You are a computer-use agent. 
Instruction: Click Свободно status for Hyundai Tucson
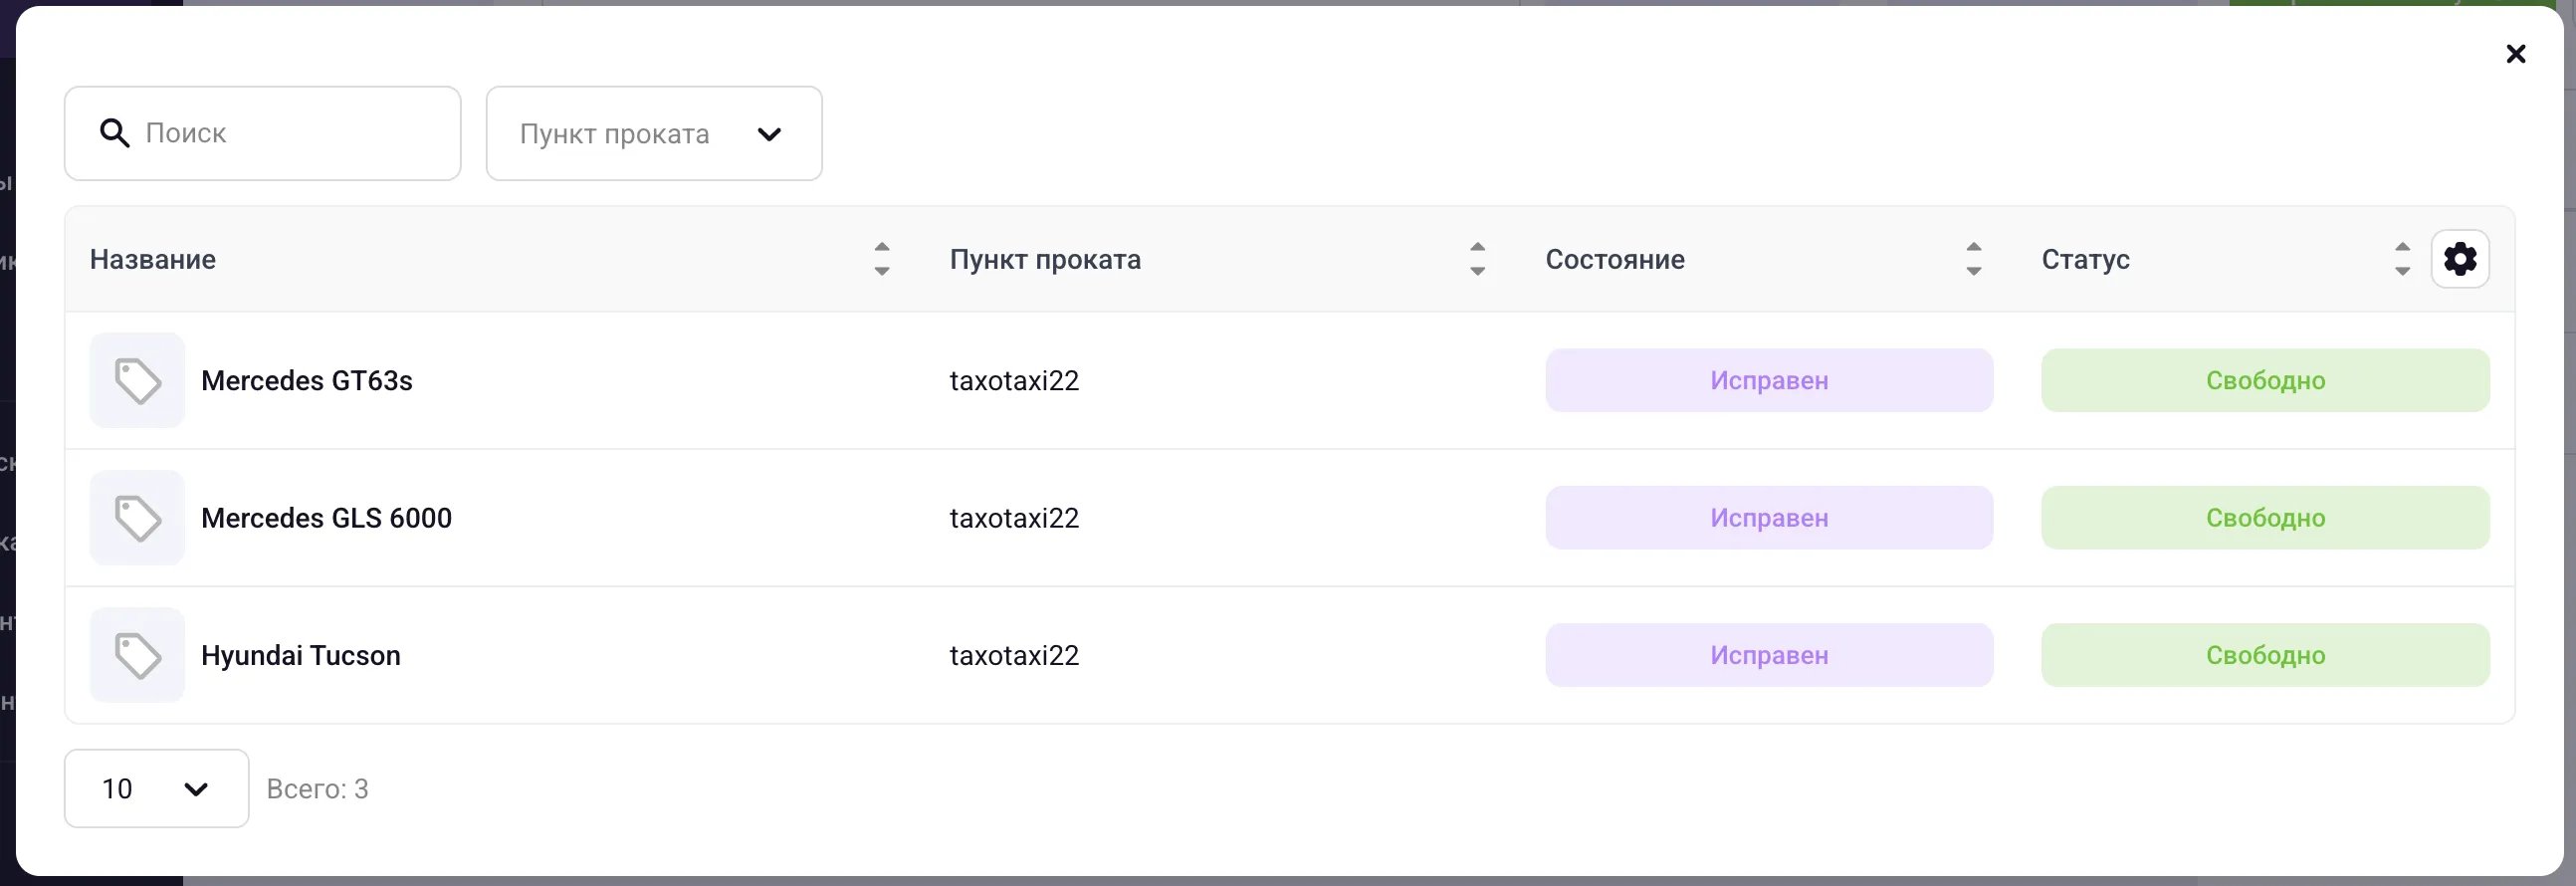2265,655
